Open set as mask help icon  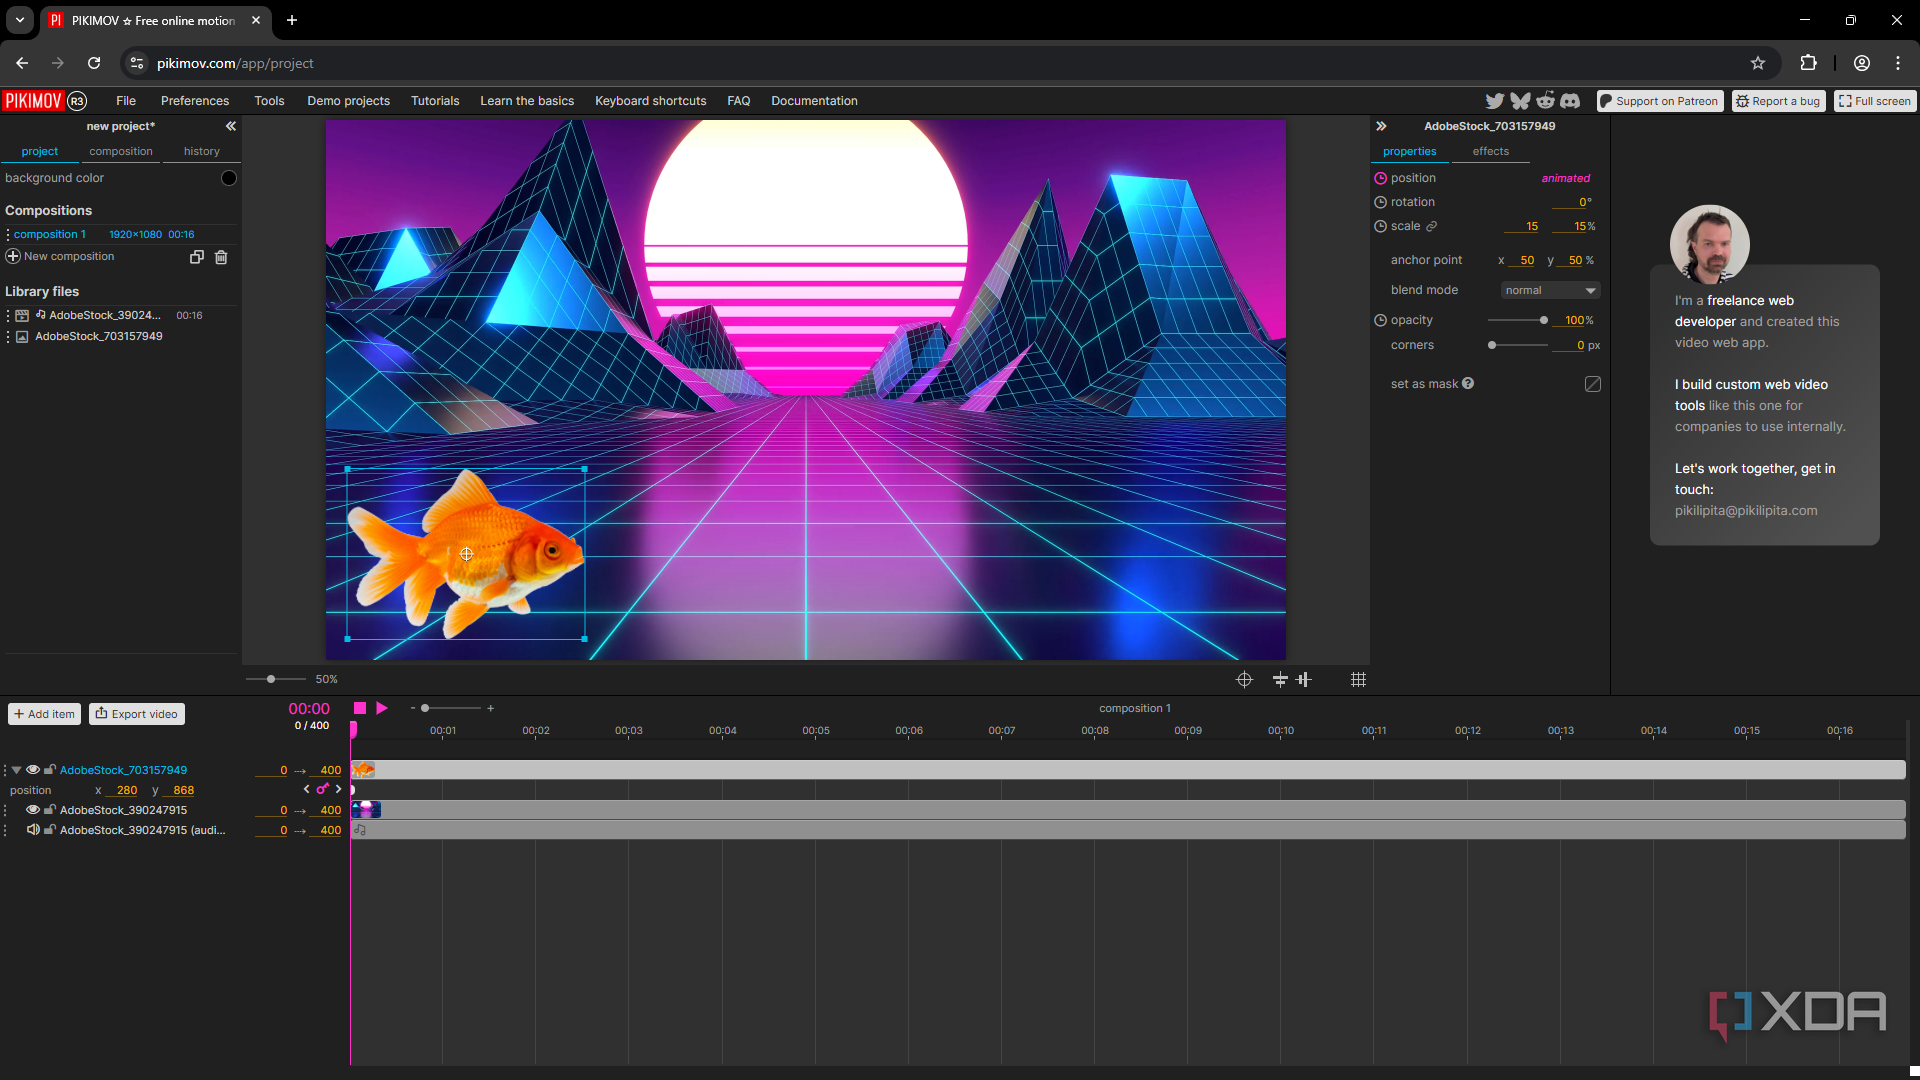pyautogui.click(x=1468, y=383)
